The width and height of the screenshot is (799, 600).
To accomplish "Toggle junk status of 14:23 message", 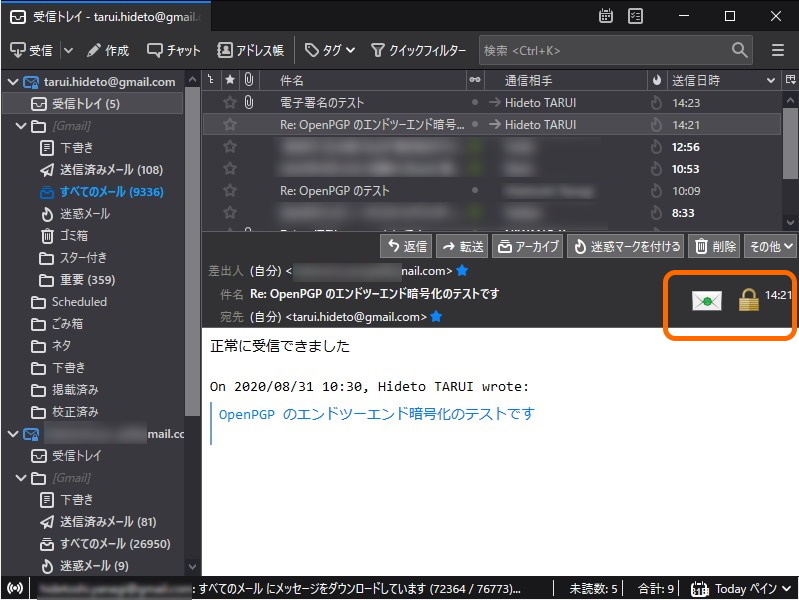I will pyautogui.click(x=656, y=102).
